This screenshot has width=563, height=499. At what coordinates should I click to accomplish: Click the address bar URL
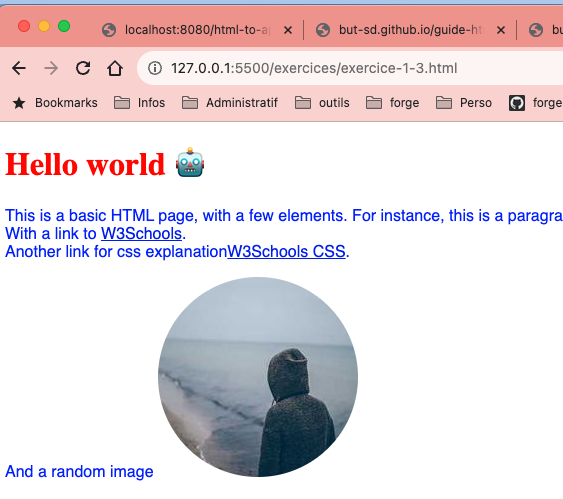314,68
